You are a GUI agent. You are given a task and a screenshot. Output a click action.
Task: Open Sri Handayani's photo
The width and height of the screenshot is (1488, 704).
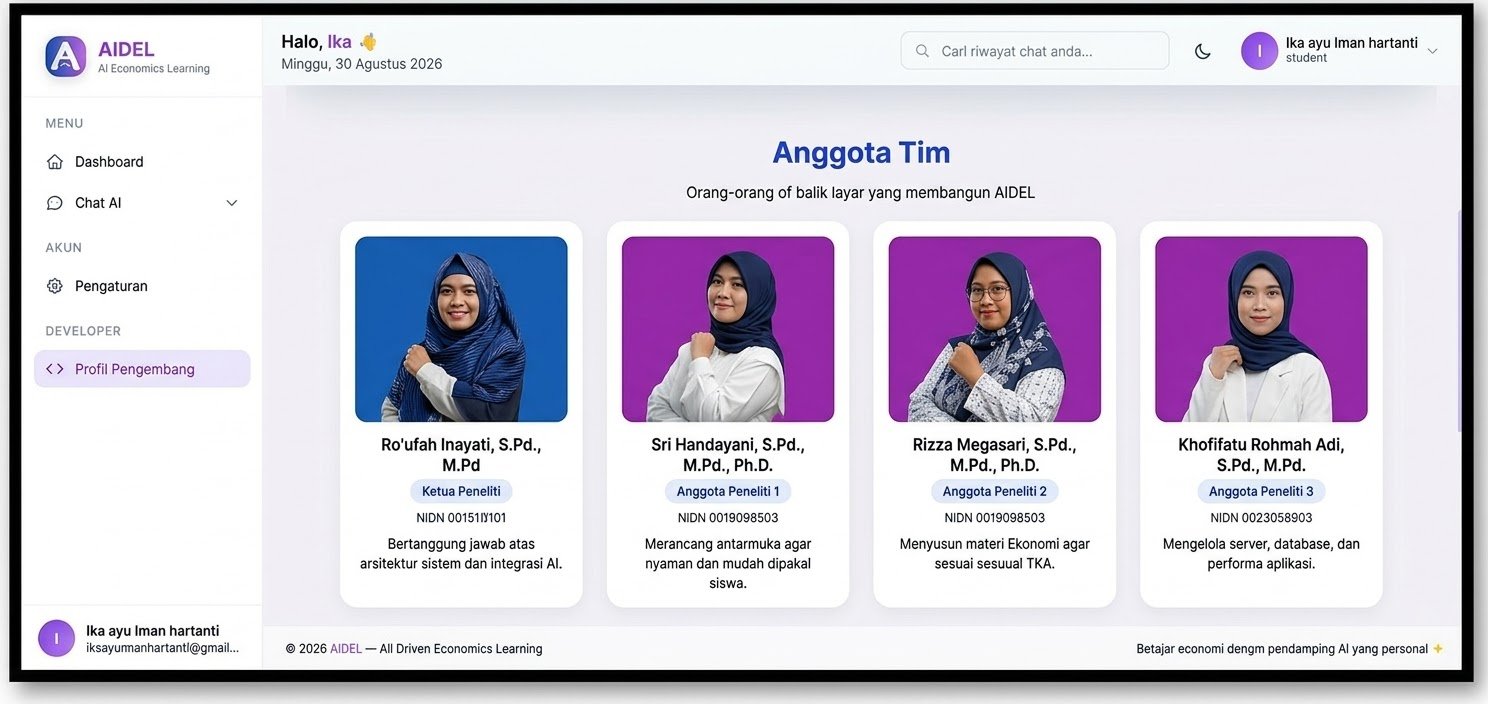(x=728, y=329)
